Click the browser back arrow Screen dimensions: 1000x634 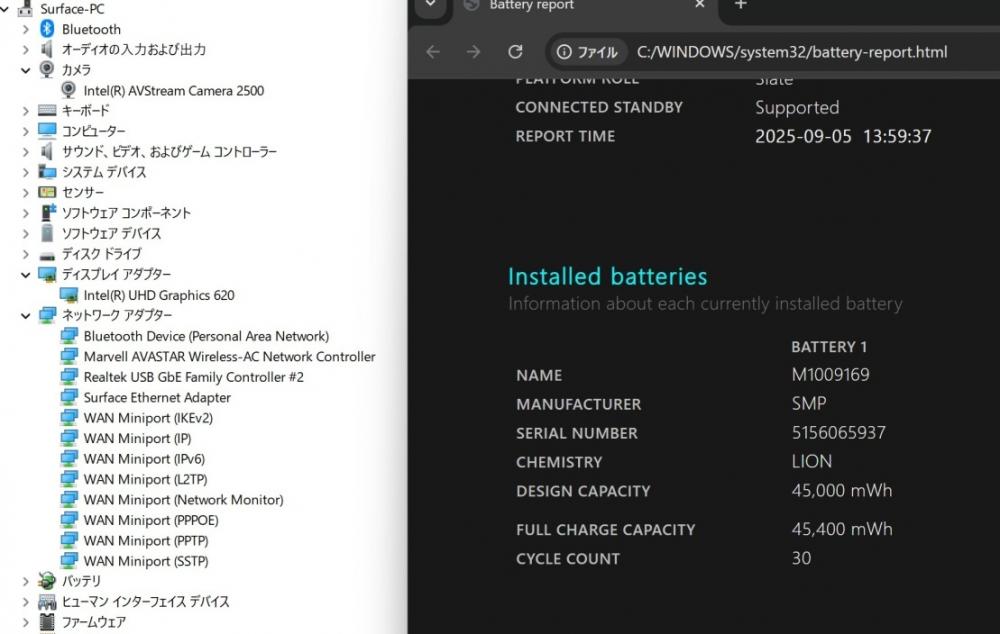(433, 52)
